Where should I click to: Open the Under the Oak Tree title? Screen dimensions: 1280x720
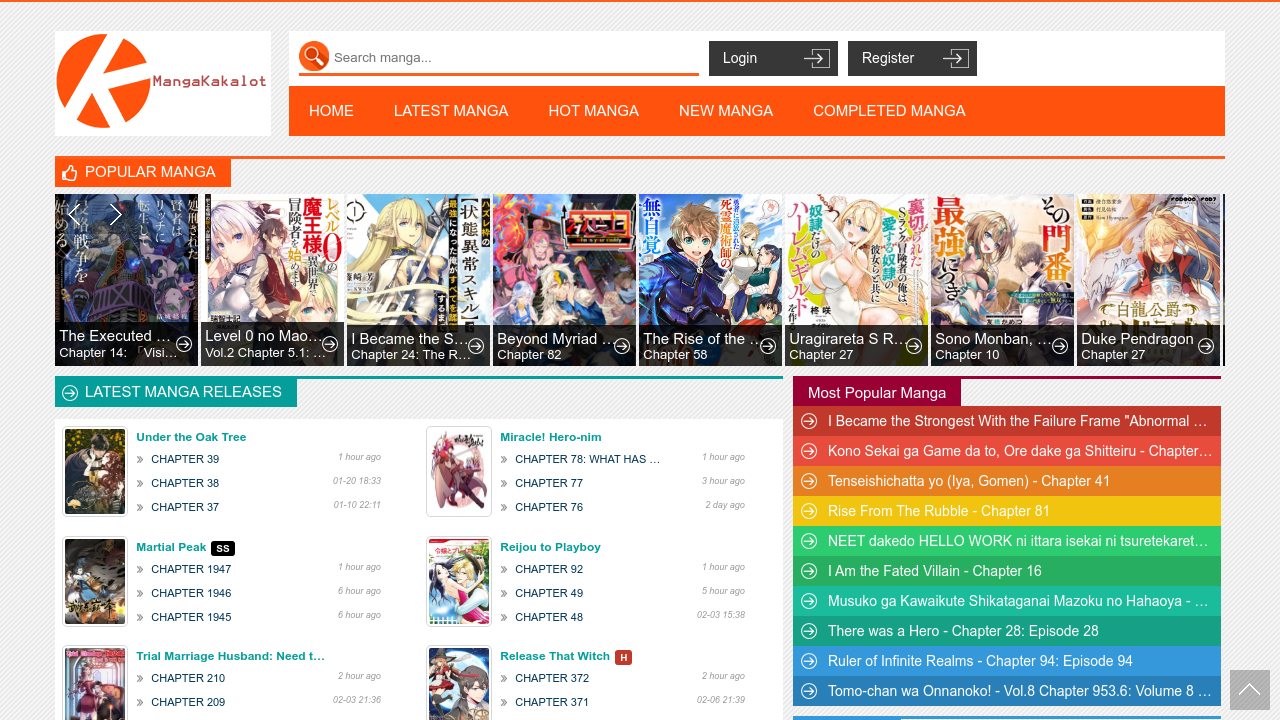click(191, 437)
